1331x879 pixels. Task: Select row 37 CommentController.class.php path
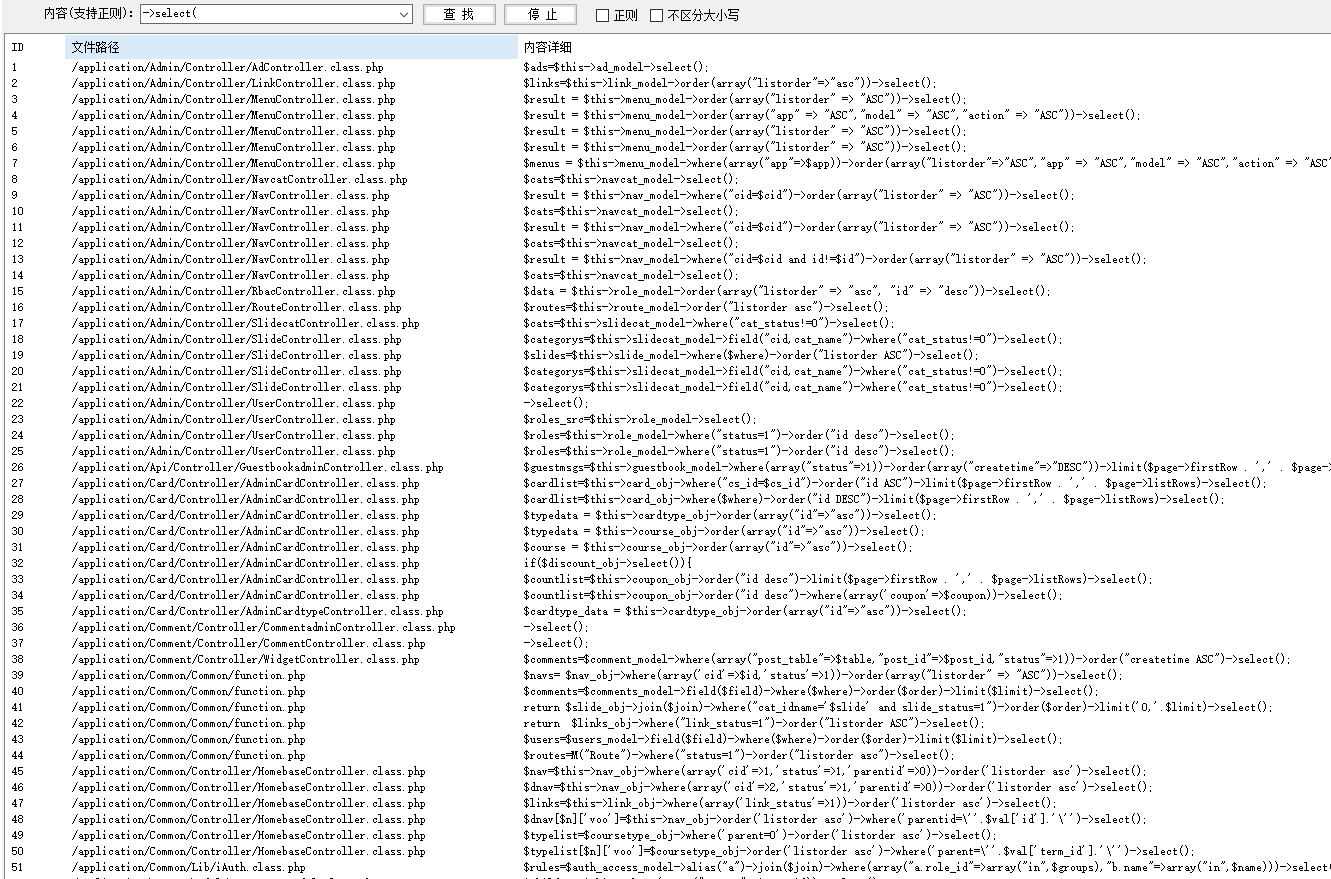click(x=248, y=643)
